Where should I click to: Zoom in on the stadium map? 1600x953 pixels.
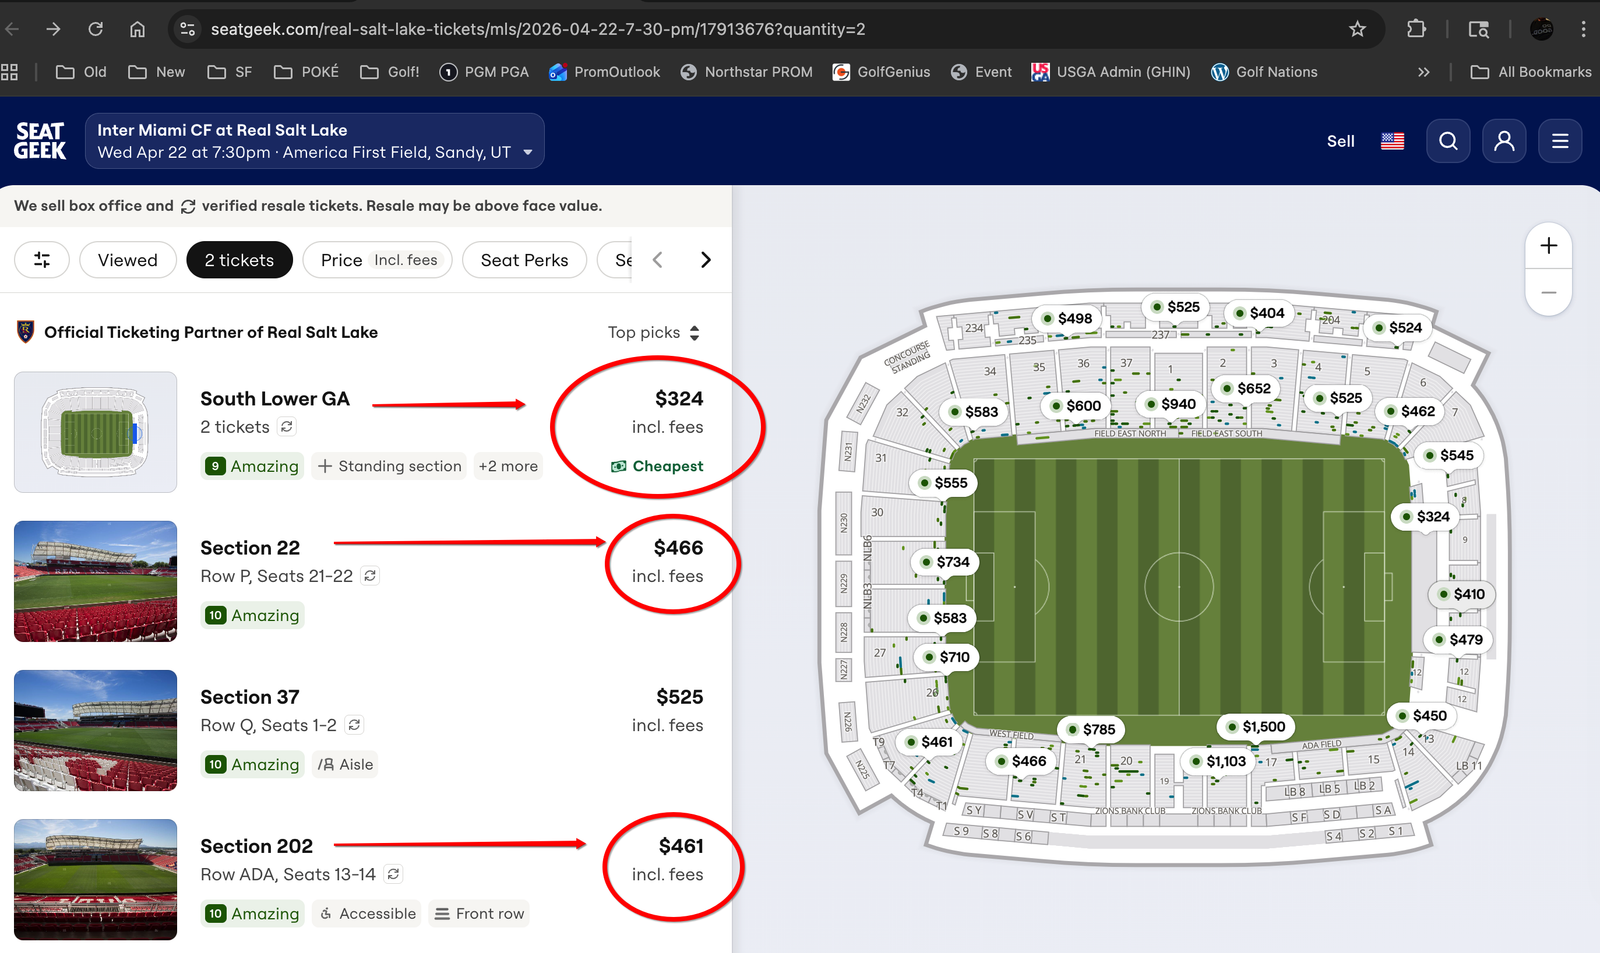(1548, 246)
